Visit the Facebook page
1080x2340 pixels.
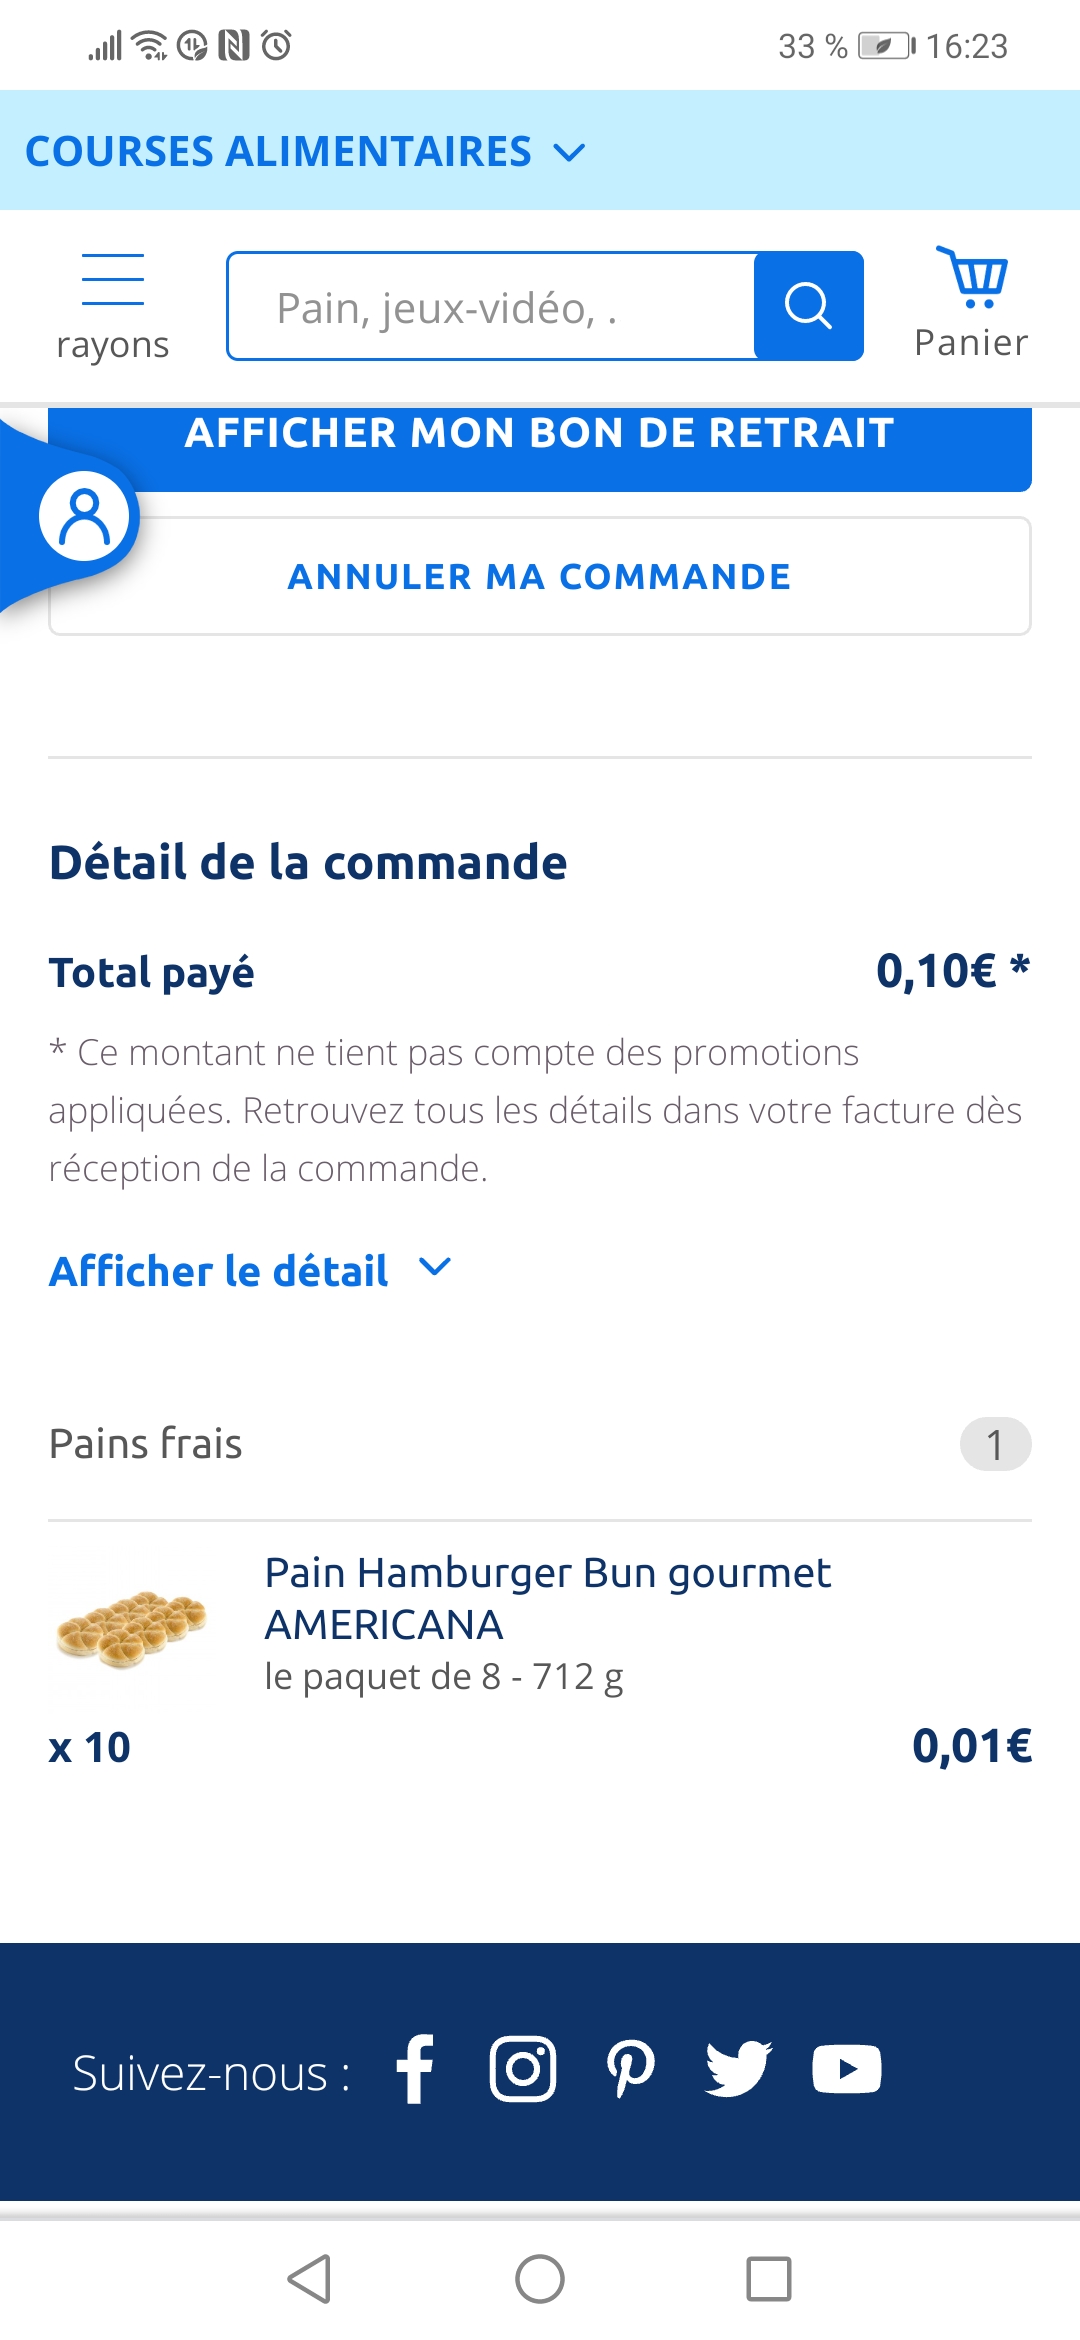[x=415, y=2069]
